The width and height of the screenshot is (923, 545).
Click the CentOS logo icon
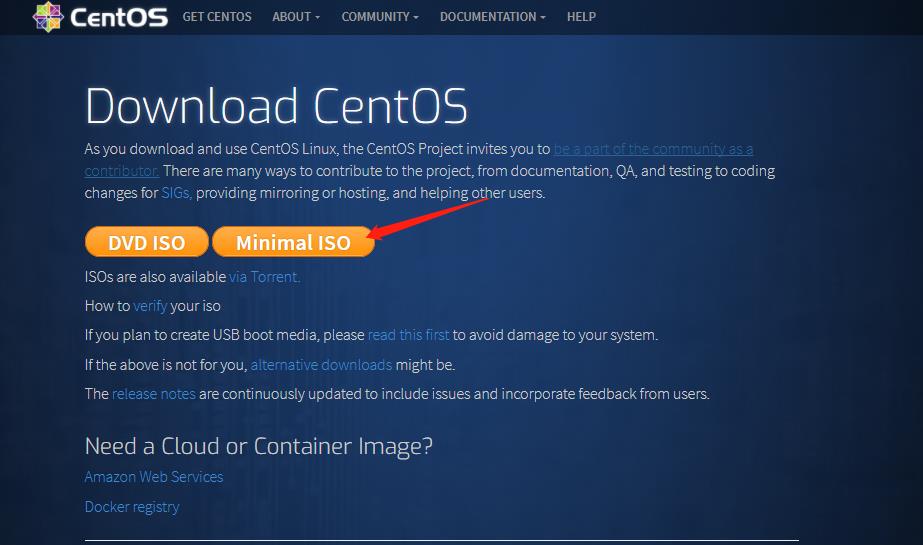48,16
